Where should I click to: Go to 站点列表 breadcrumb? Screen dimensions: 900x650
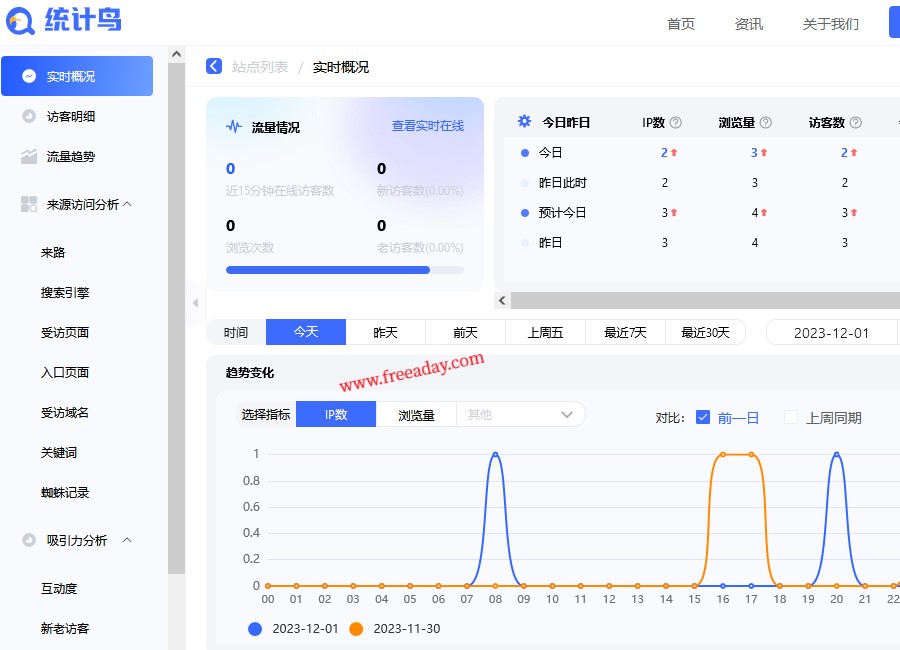(x=259, y=67)
